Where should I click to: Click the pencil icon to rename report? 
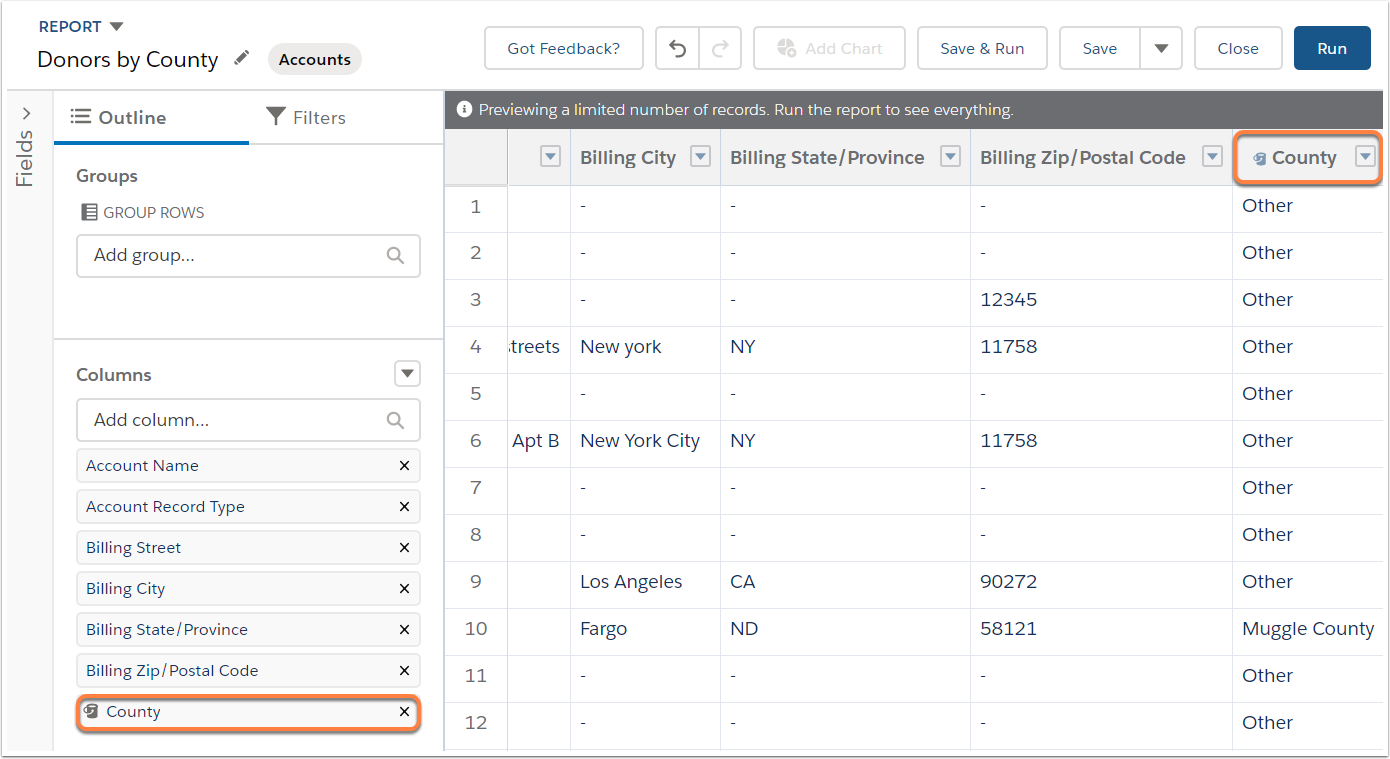tap(241, 59)
